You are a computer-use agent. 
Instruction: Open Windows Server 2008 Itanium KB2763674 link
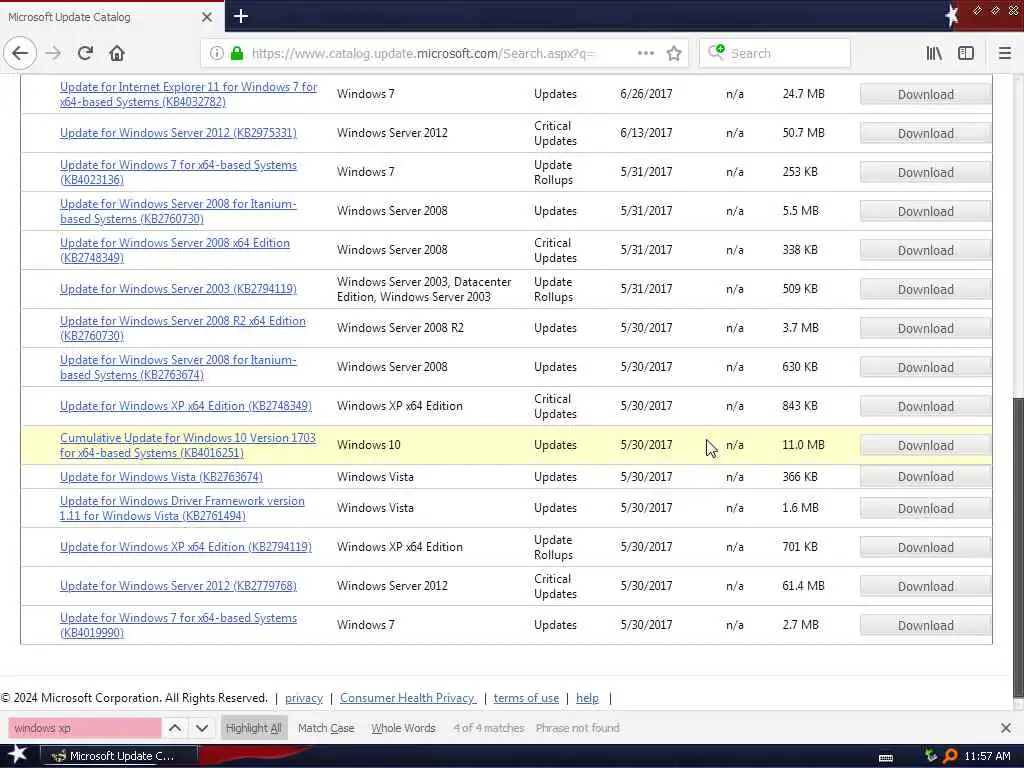click(178, 367)
